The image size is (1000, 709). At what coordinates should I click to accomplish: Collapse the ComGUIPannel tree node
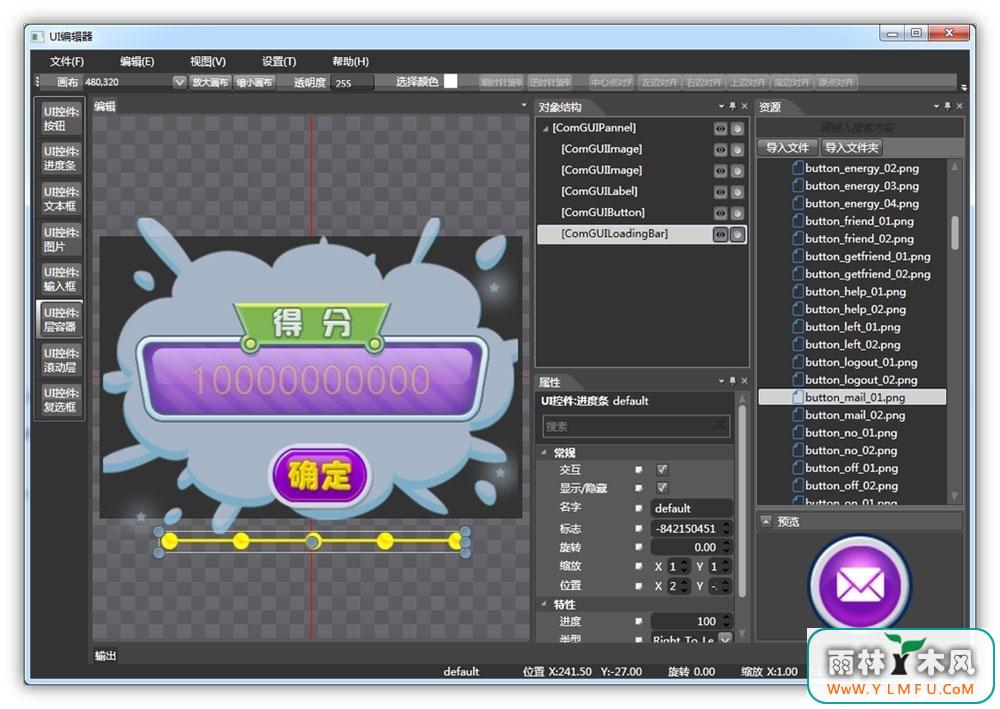(x=545, y=129)
